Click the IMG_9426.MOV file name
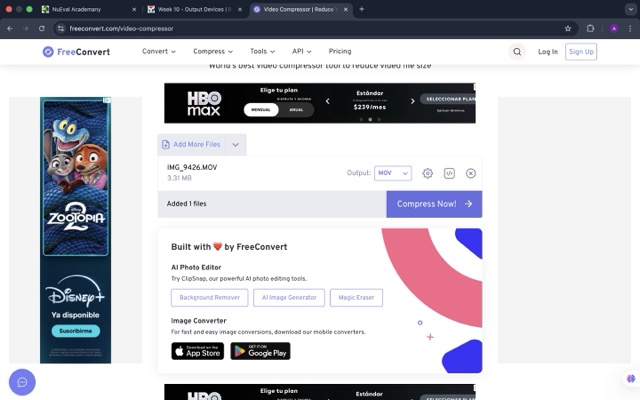 click(x=192, y=168)
